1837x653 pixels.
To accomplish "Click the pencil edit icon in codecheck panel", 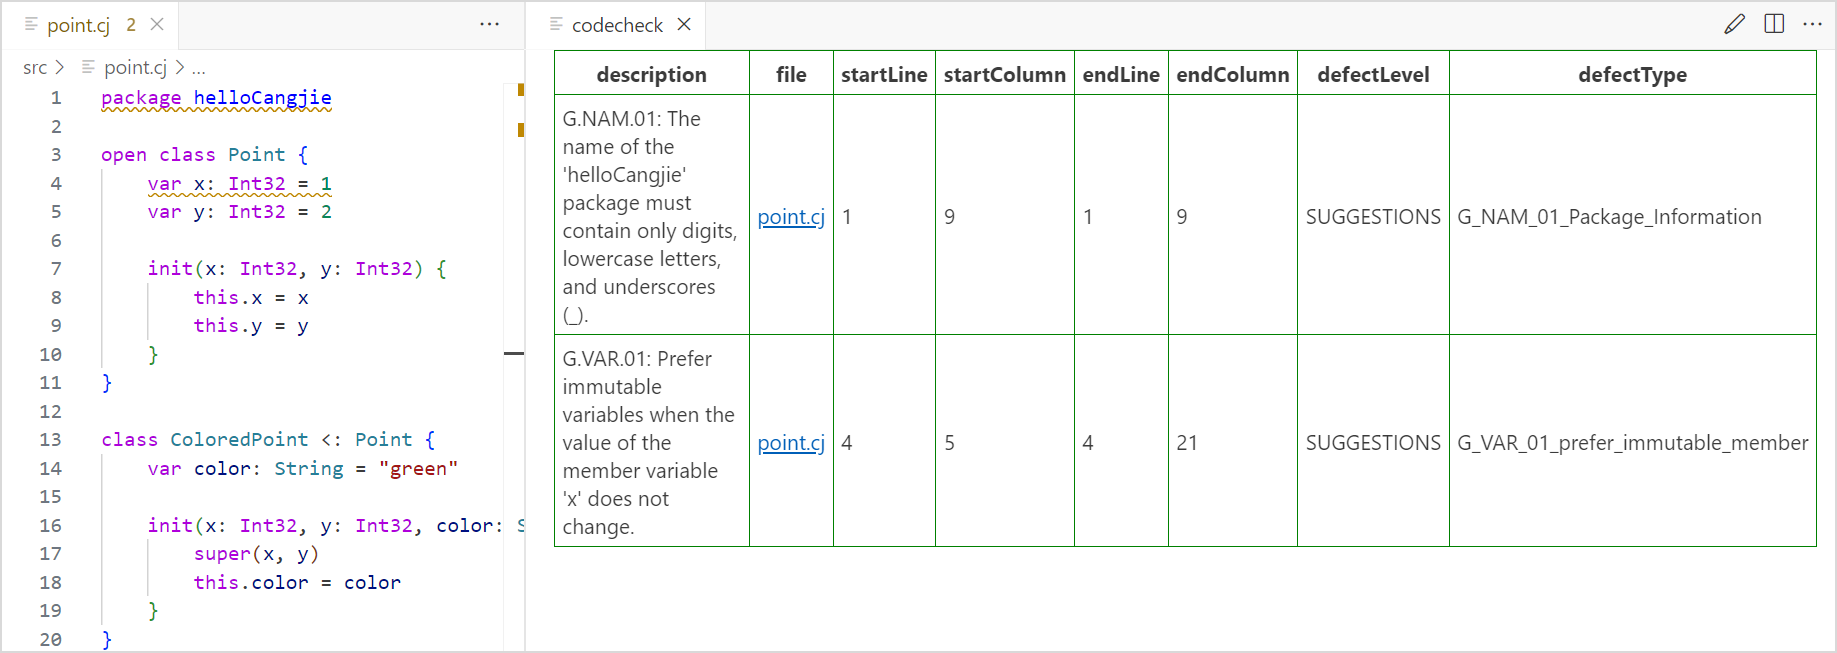I will click(1734, 24).
